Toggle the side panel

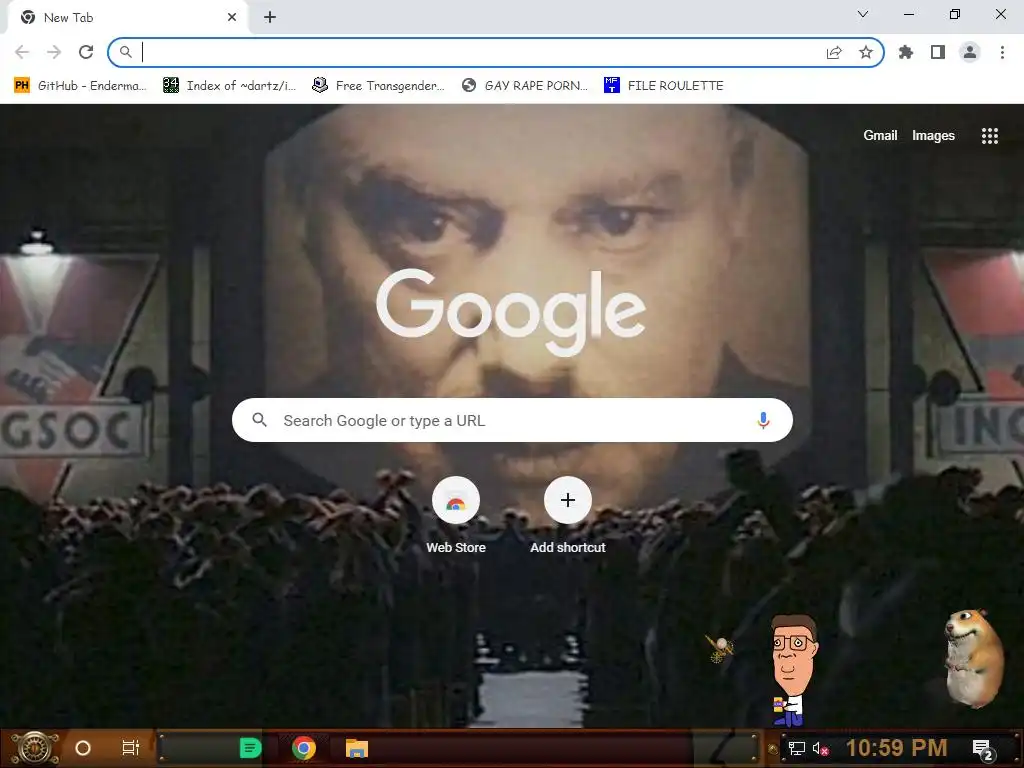[938, 52]
